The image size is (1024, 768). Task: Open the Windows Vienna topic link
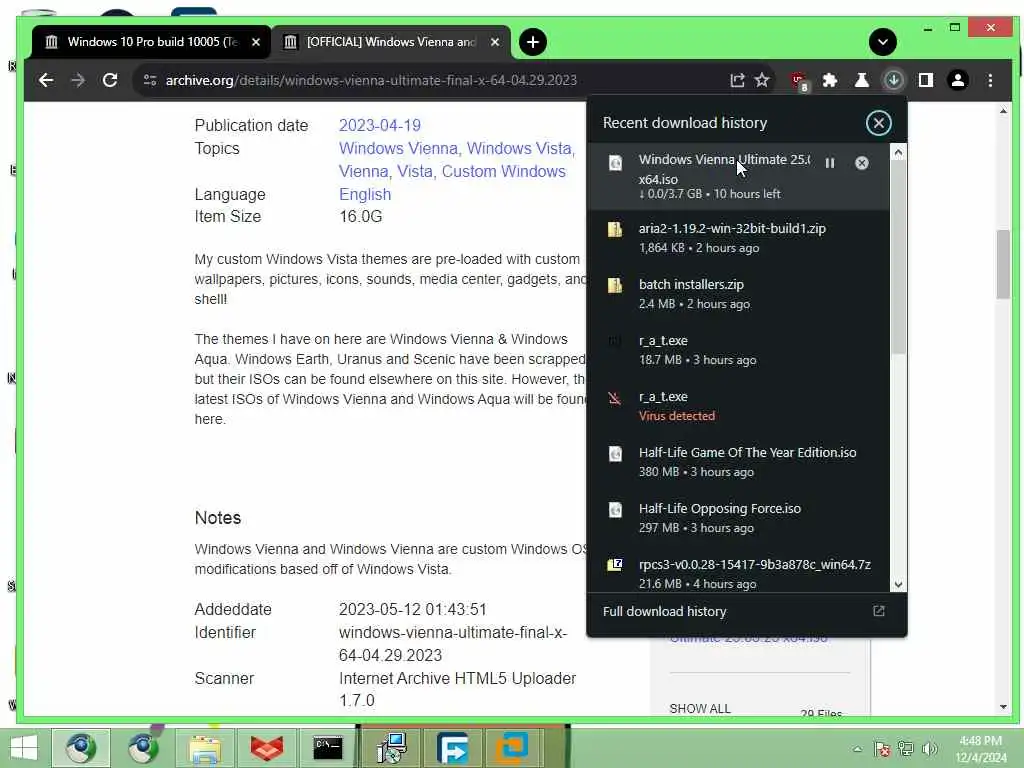(x=400, y=149)
